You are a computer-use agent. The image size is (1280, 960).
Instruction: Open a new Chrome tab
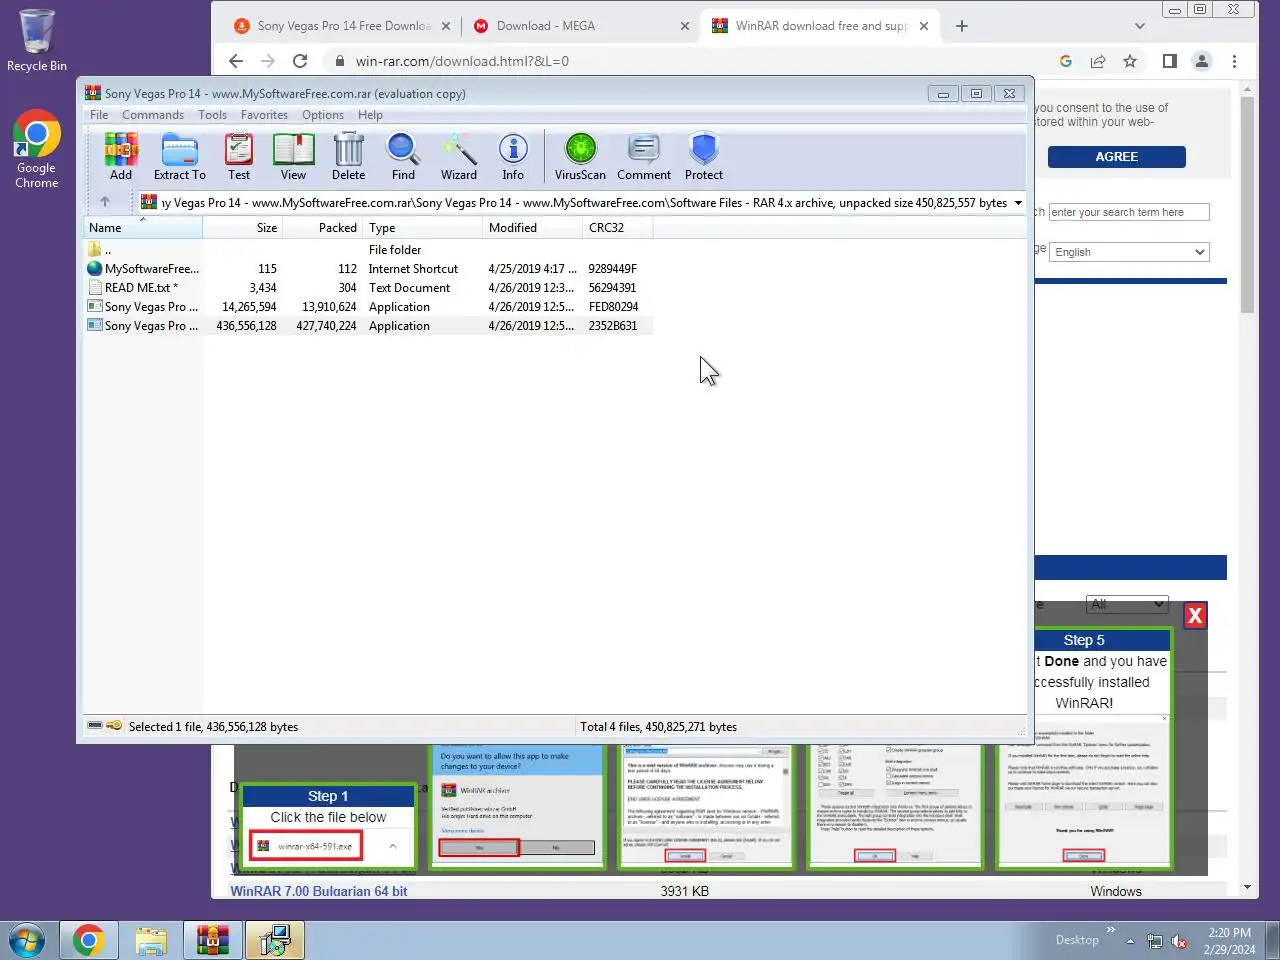[x=962, y=26]
